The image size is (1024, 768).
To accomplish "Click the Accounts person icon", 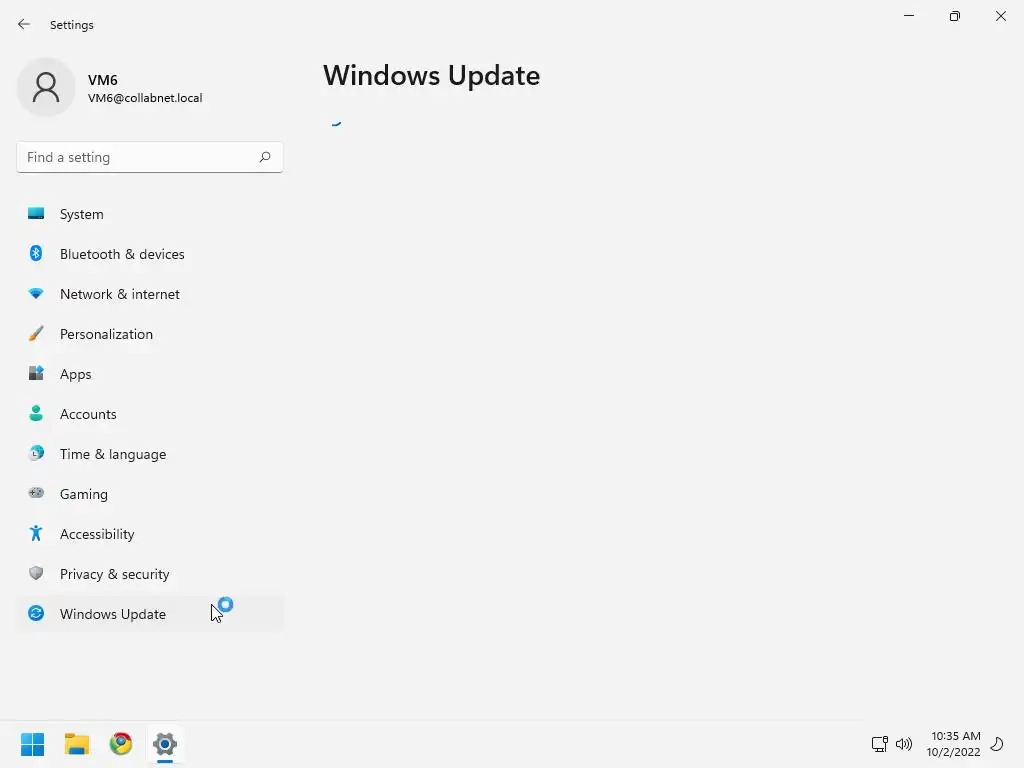I will pos(36,413).
